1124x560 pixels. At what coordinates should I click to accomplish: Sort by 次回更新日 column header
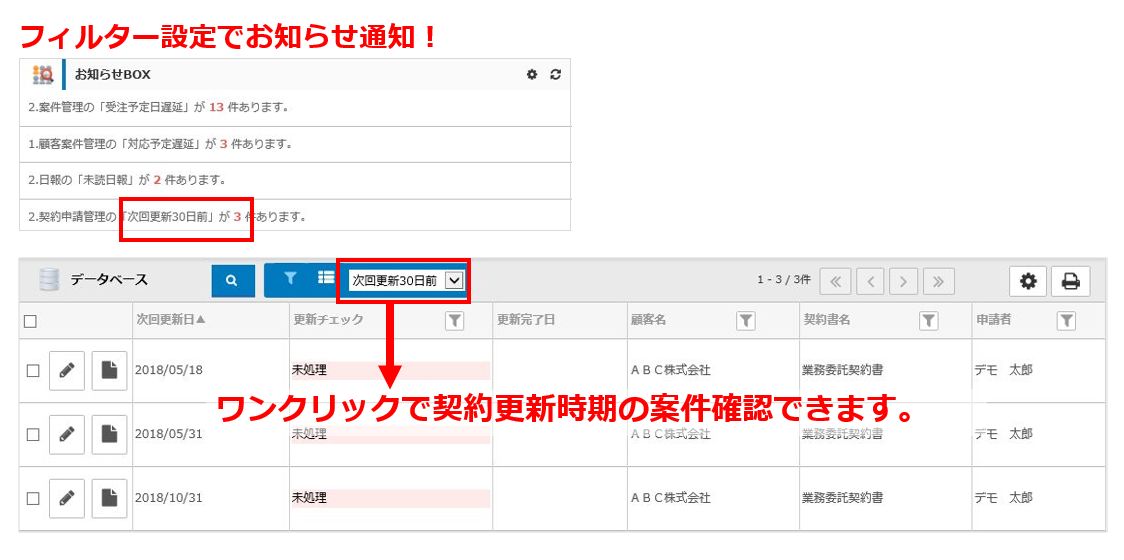171,321
